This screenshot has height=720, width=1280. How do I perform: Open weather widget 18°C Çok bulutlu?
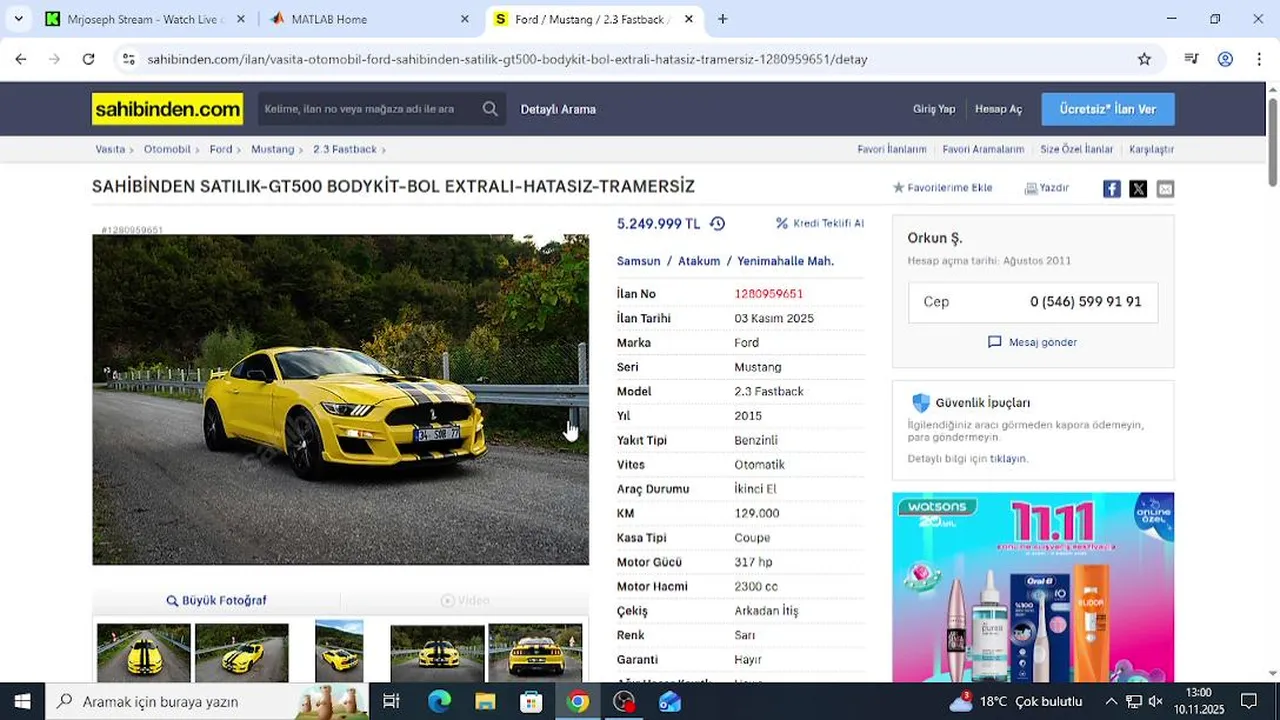pos(1015,701)
